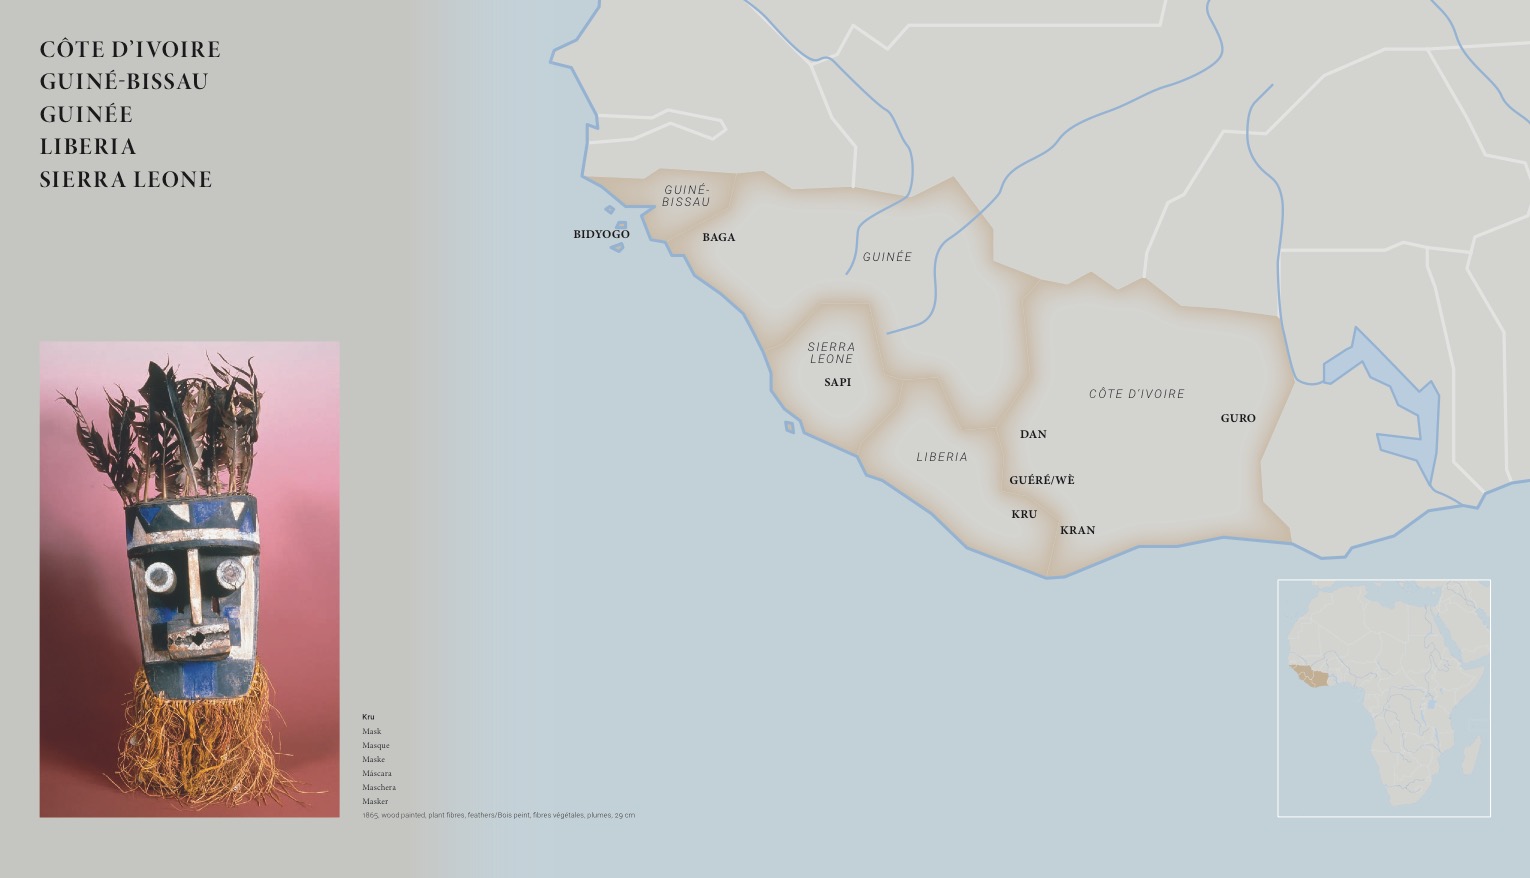Click the KRU label near the coast
This screenshot has height=878, width=1530.
pyautogui.click(x=1024, y=514)
